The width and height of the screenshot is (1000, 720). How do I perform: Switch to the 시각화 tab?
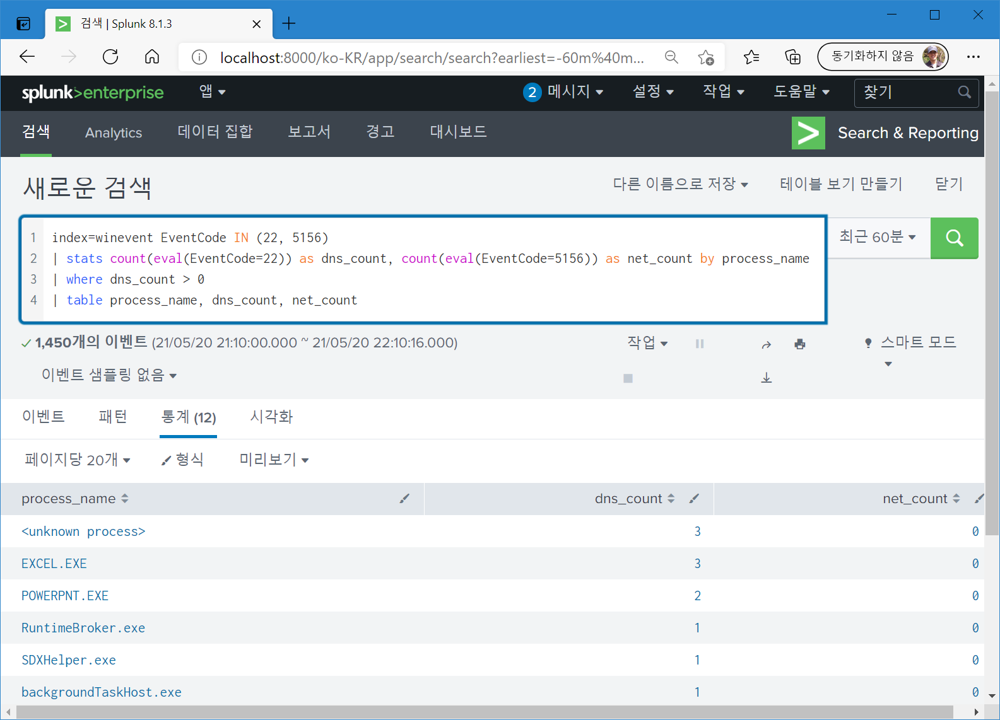(x=270, y=416)
